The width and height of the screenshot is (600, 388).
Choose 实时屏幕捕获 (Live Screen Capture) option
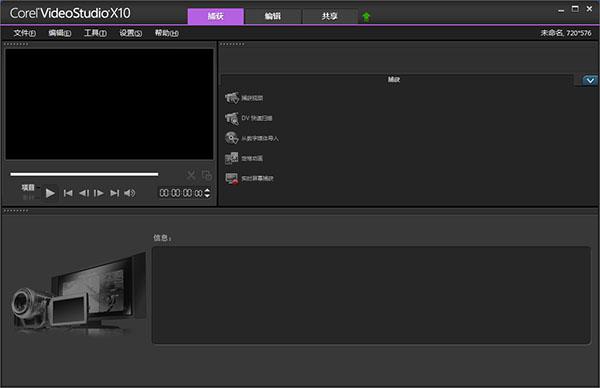tap(249, 178)
